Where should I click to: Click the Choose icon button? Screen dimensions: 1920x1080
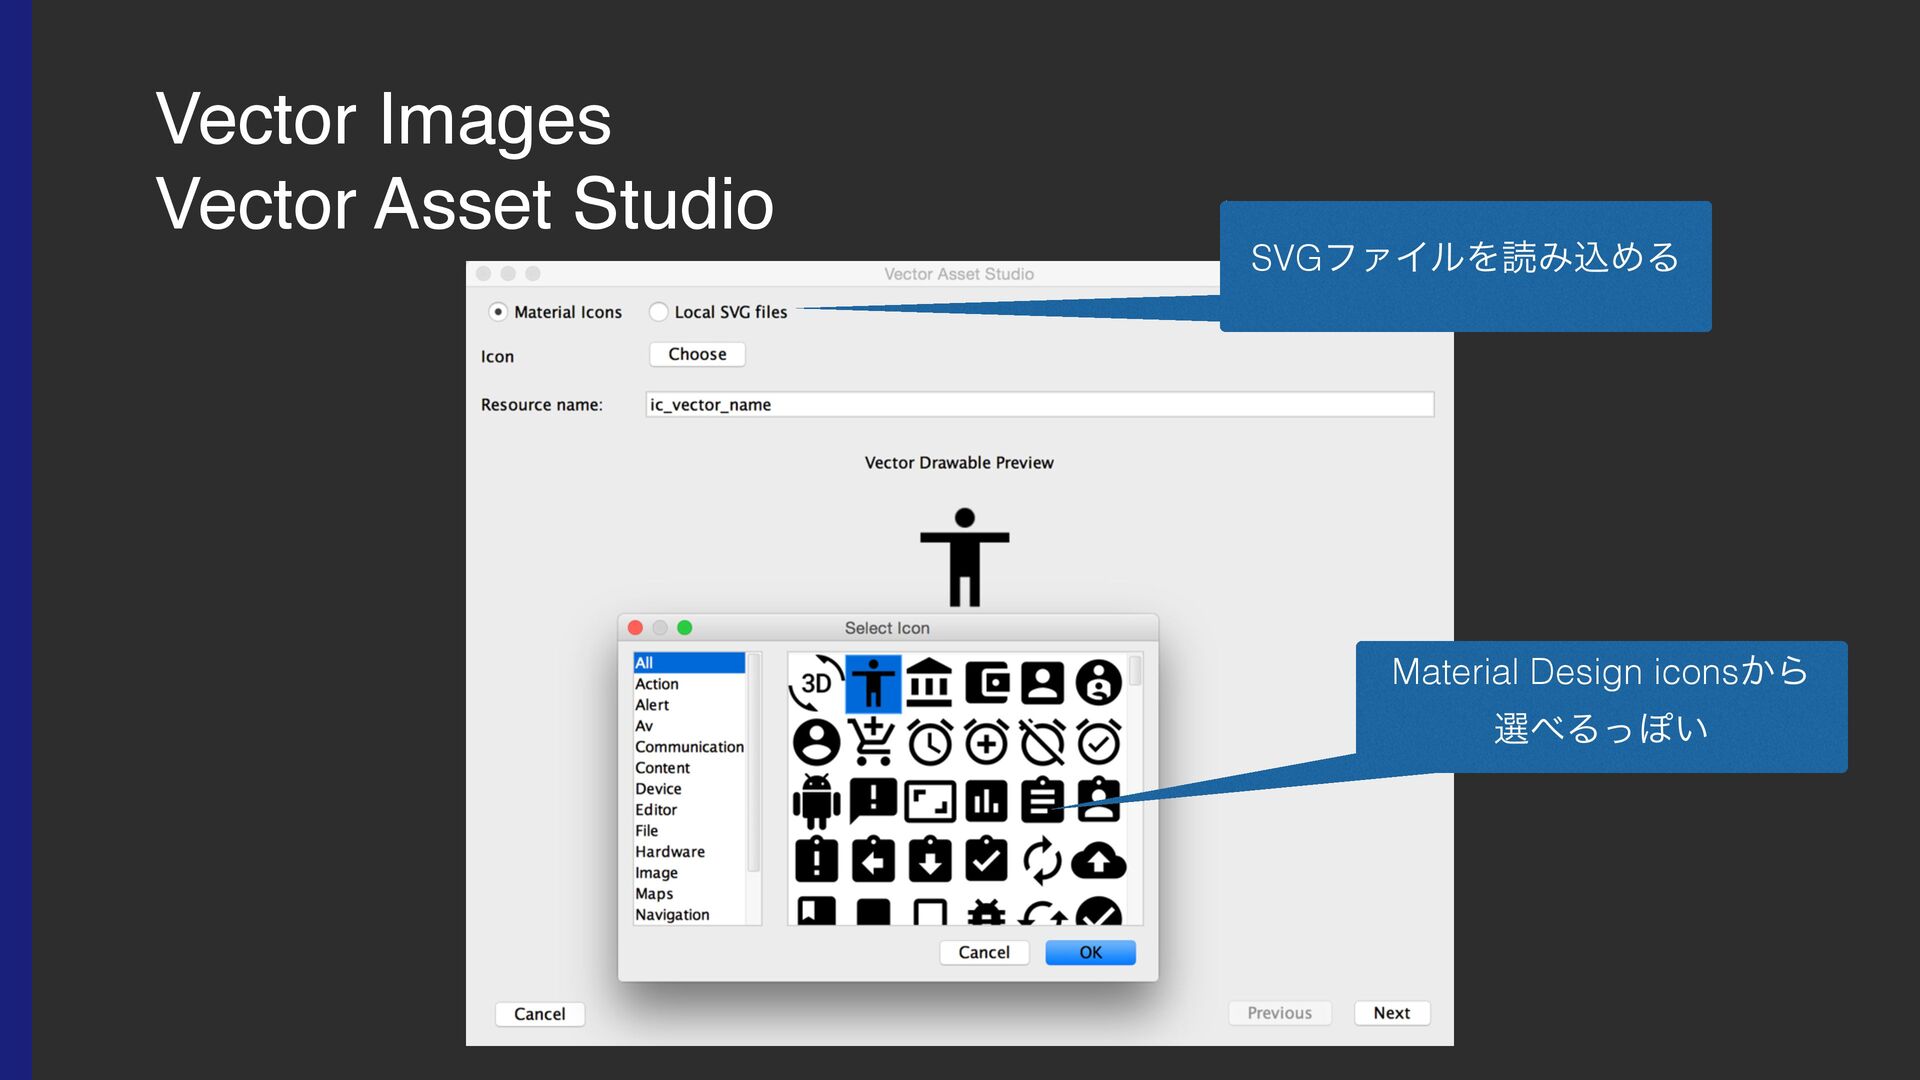[697, 354]
